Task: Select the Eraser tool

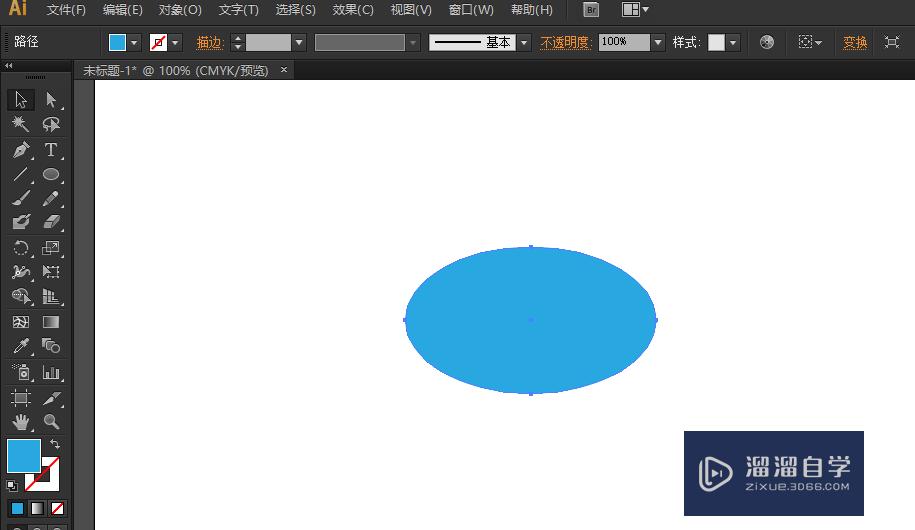Action: coord(51,222)
